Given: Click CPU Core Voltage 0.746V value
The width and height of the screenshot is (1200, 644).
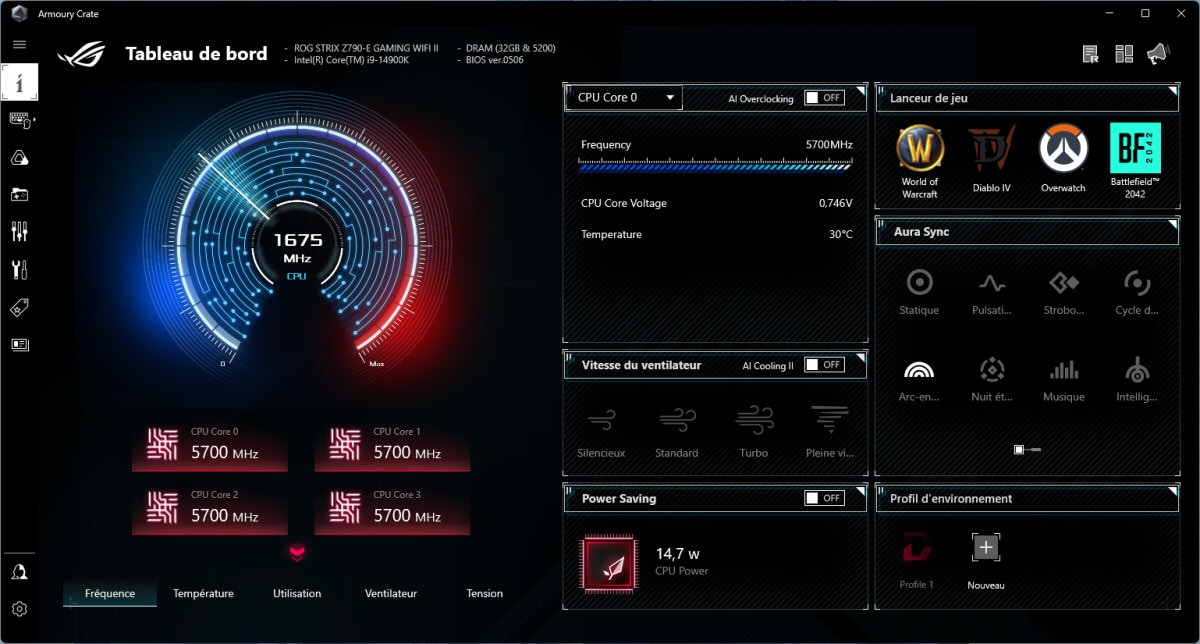Looking at the screenshot, I should [835, 203].
